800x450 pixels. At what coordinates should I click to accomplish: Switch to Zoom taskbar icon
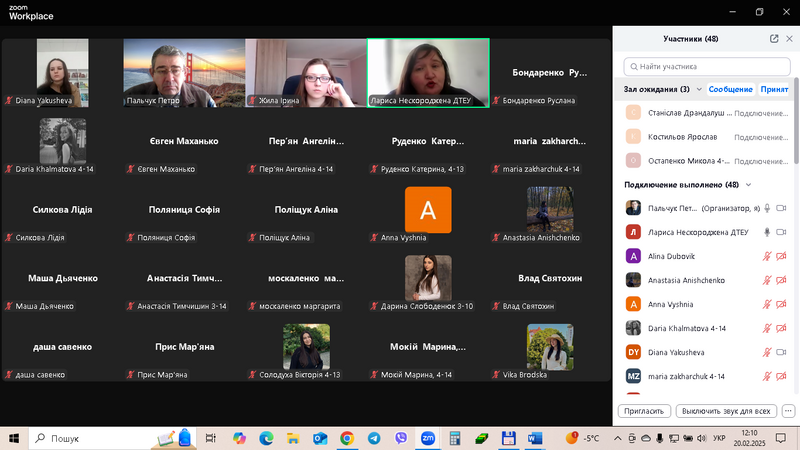(428, 438)
